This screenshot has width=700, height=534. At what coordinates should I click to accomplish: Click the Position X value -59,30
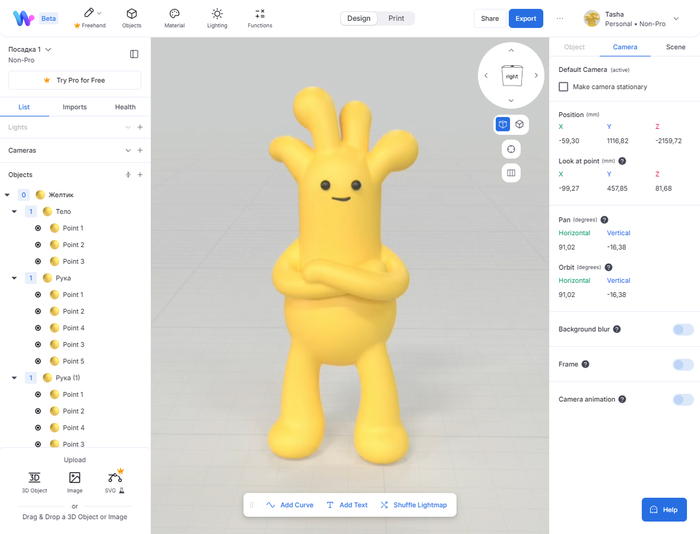pos(569,141)
